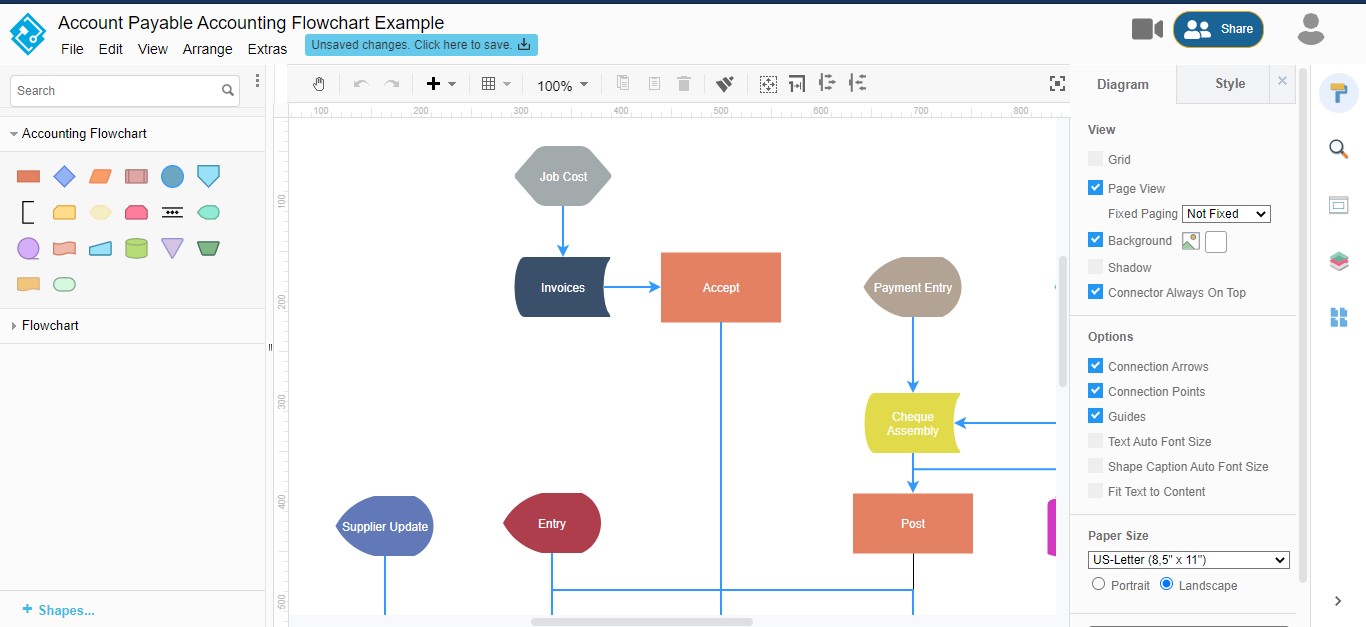Viewport: 1366px width, 627px height.
Task: Click the More Shapes link
Action: [60, 610]
